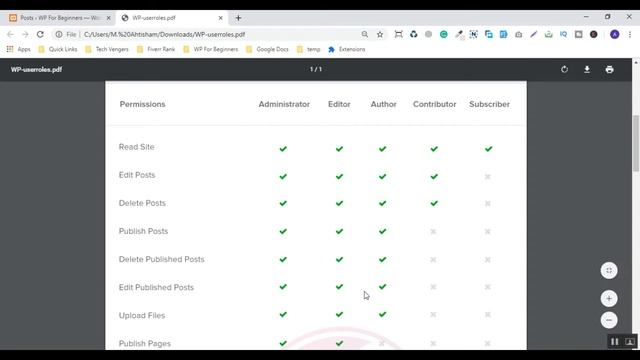Click the Contributor column header
Viewport: 640px width, 360px height.
click(434, 104)
